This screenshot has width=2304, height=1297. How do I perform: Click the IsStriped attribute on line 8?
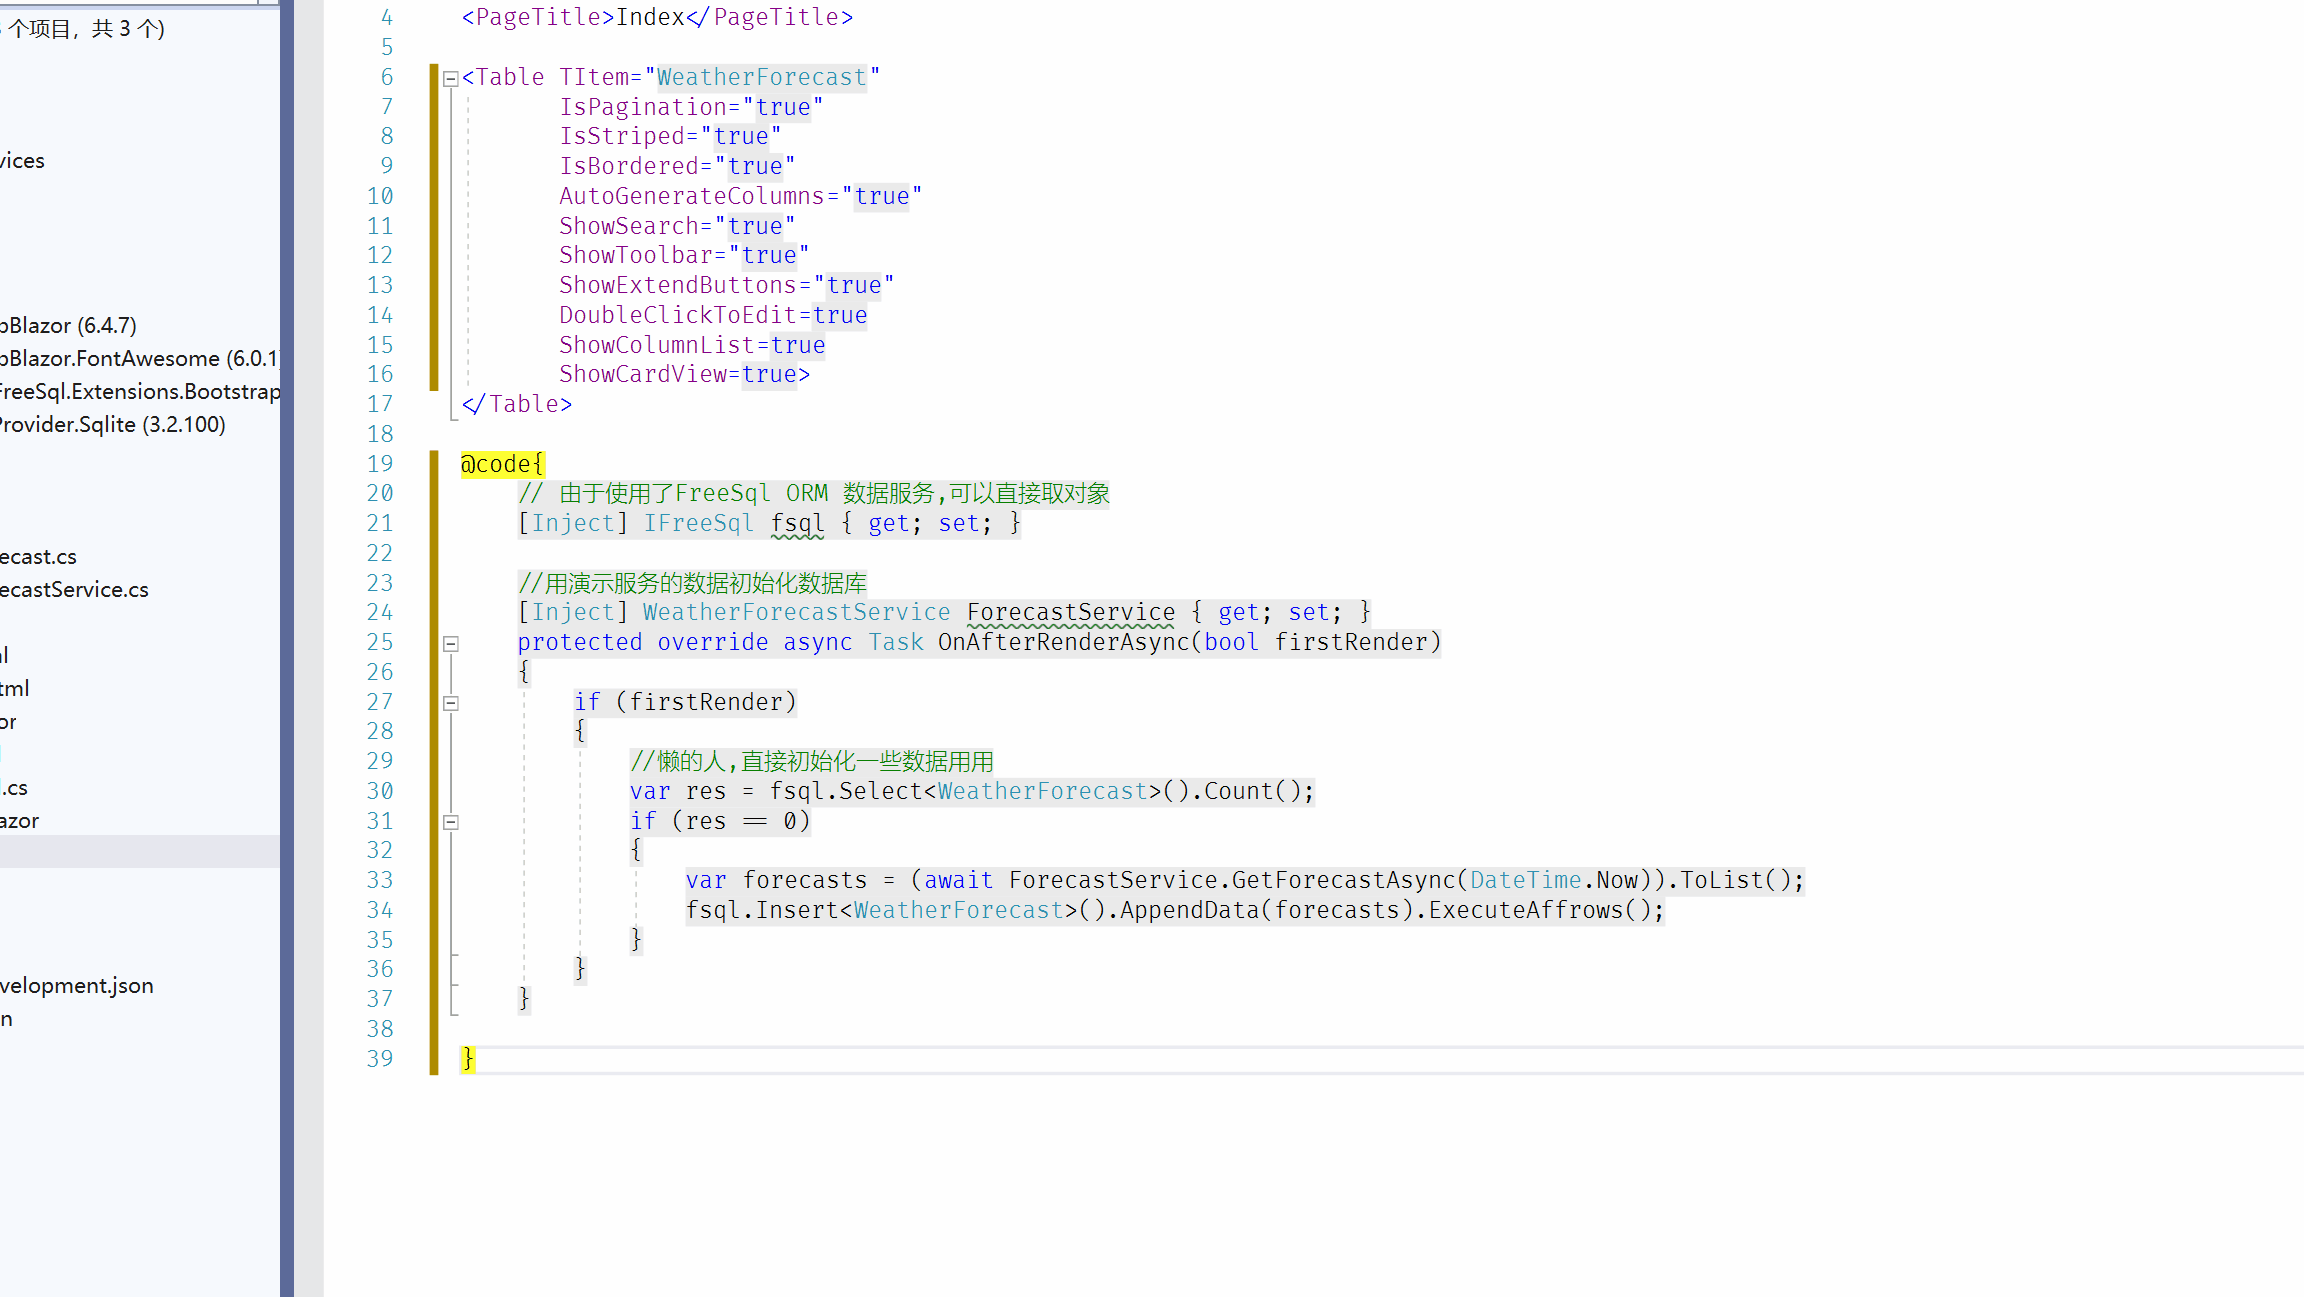(x=622, y=136)
